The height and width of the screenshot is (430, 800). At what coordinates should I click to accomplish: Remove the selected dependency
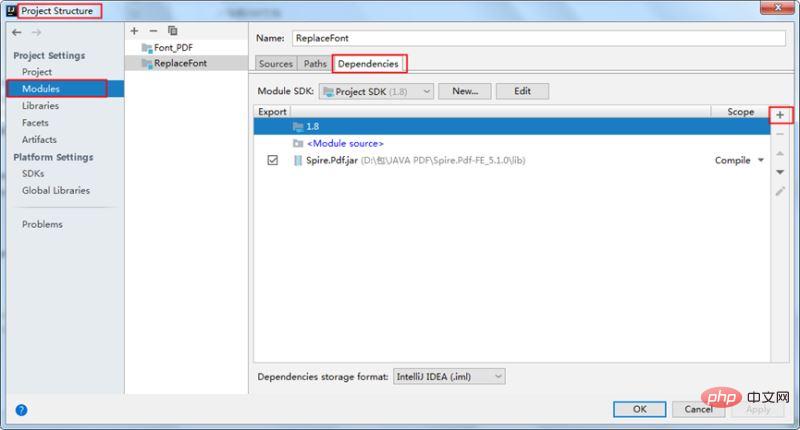click(x=780, y=134)
